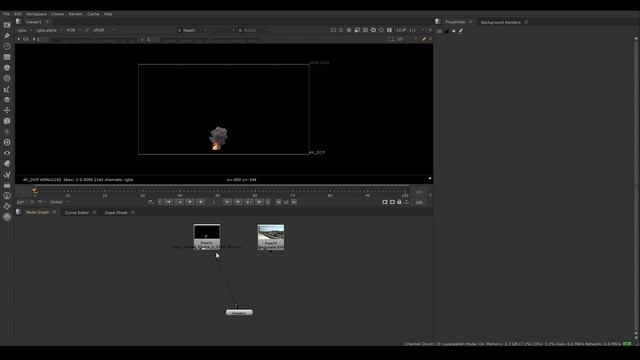Step backward one frame button
640x360 pixels.
(x=190, y=202)
